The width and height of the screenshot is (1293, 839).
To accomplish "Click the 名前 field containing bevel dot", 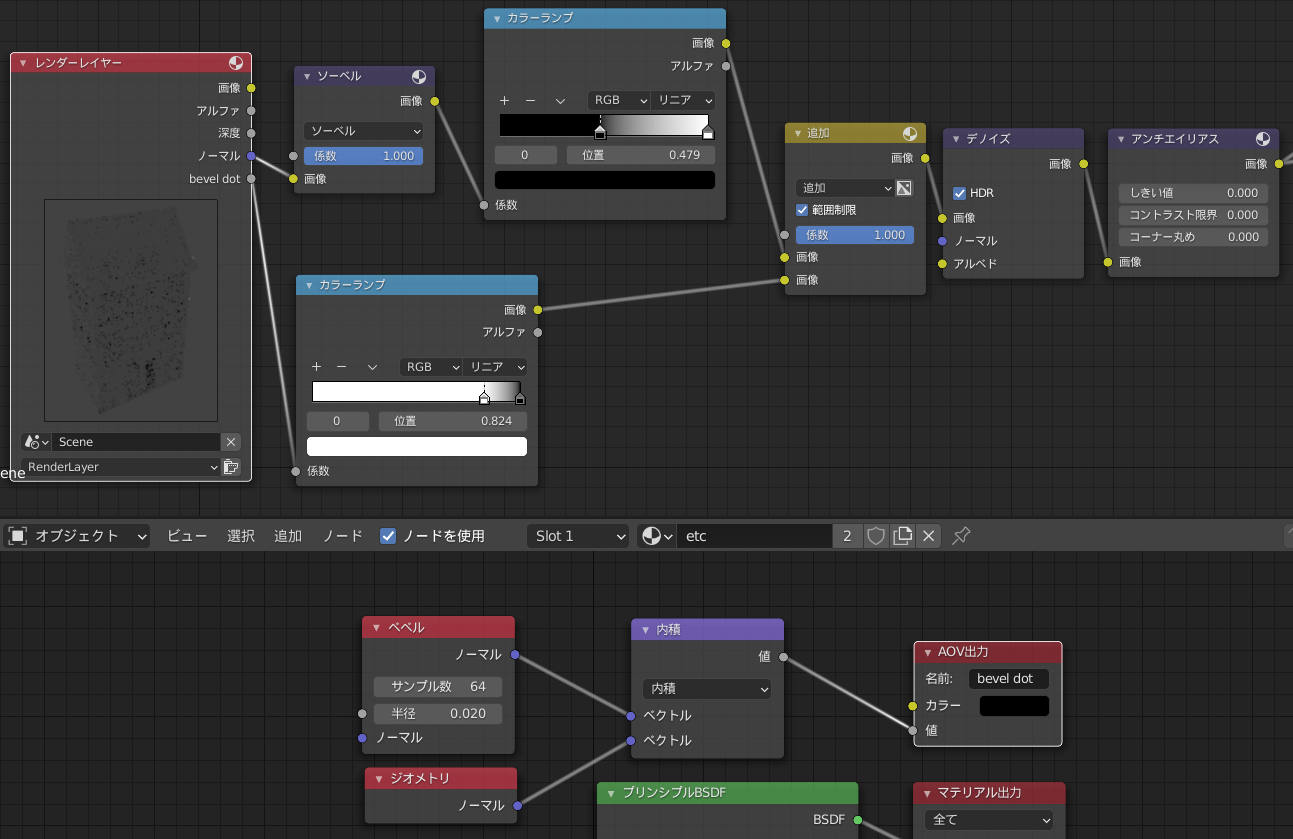I will tap(1009, 679).
